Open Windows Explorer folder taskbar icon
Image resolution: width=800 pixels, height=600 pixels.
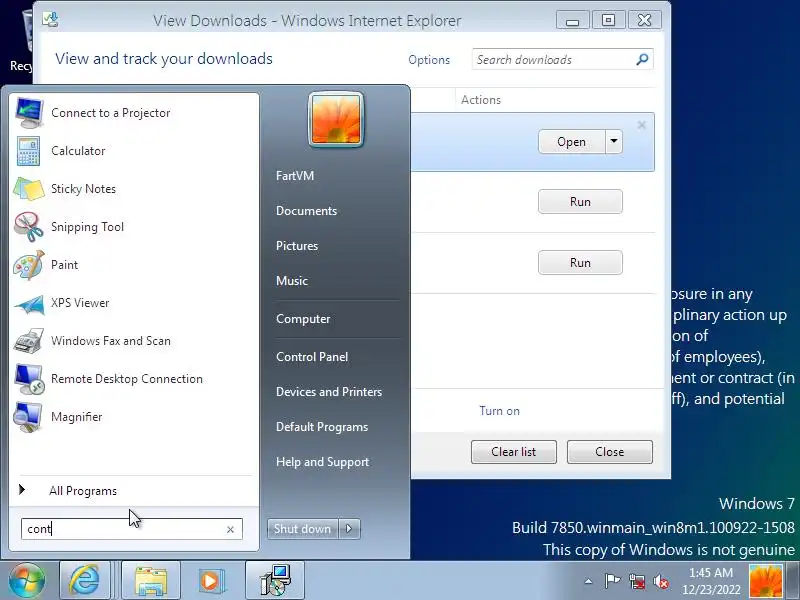[151, 580]
